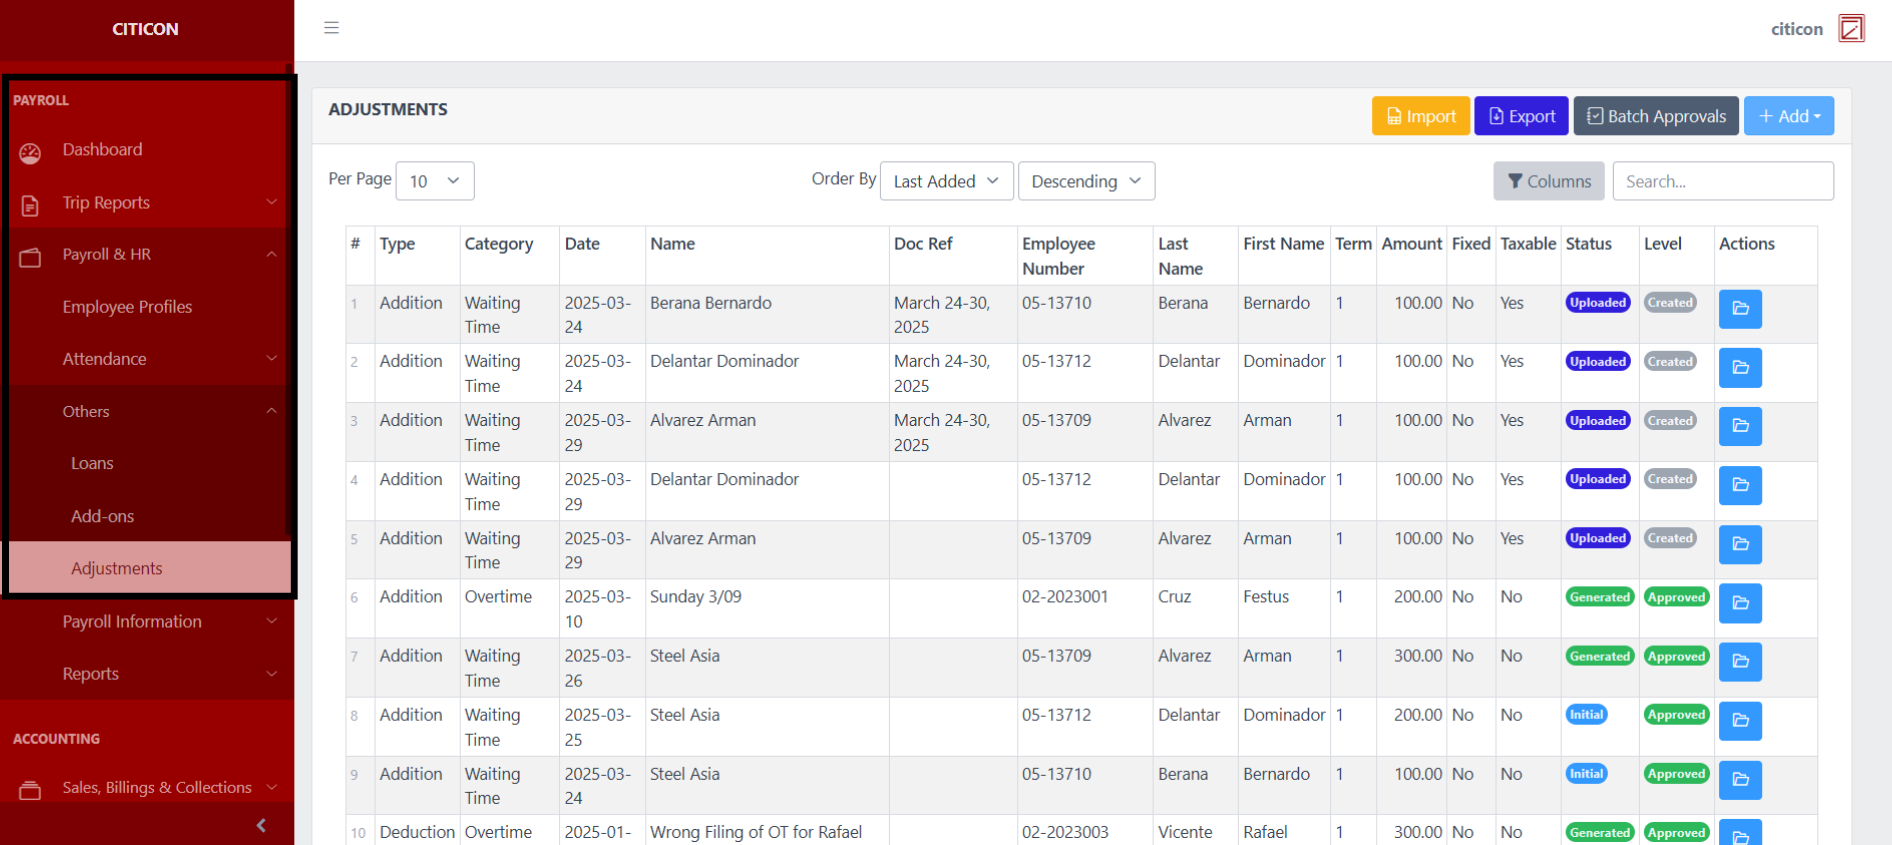Viewport: 1892px width, 845px height.
Task: Open the Descending sort direction dropdown
Action: click(1085, 181)
